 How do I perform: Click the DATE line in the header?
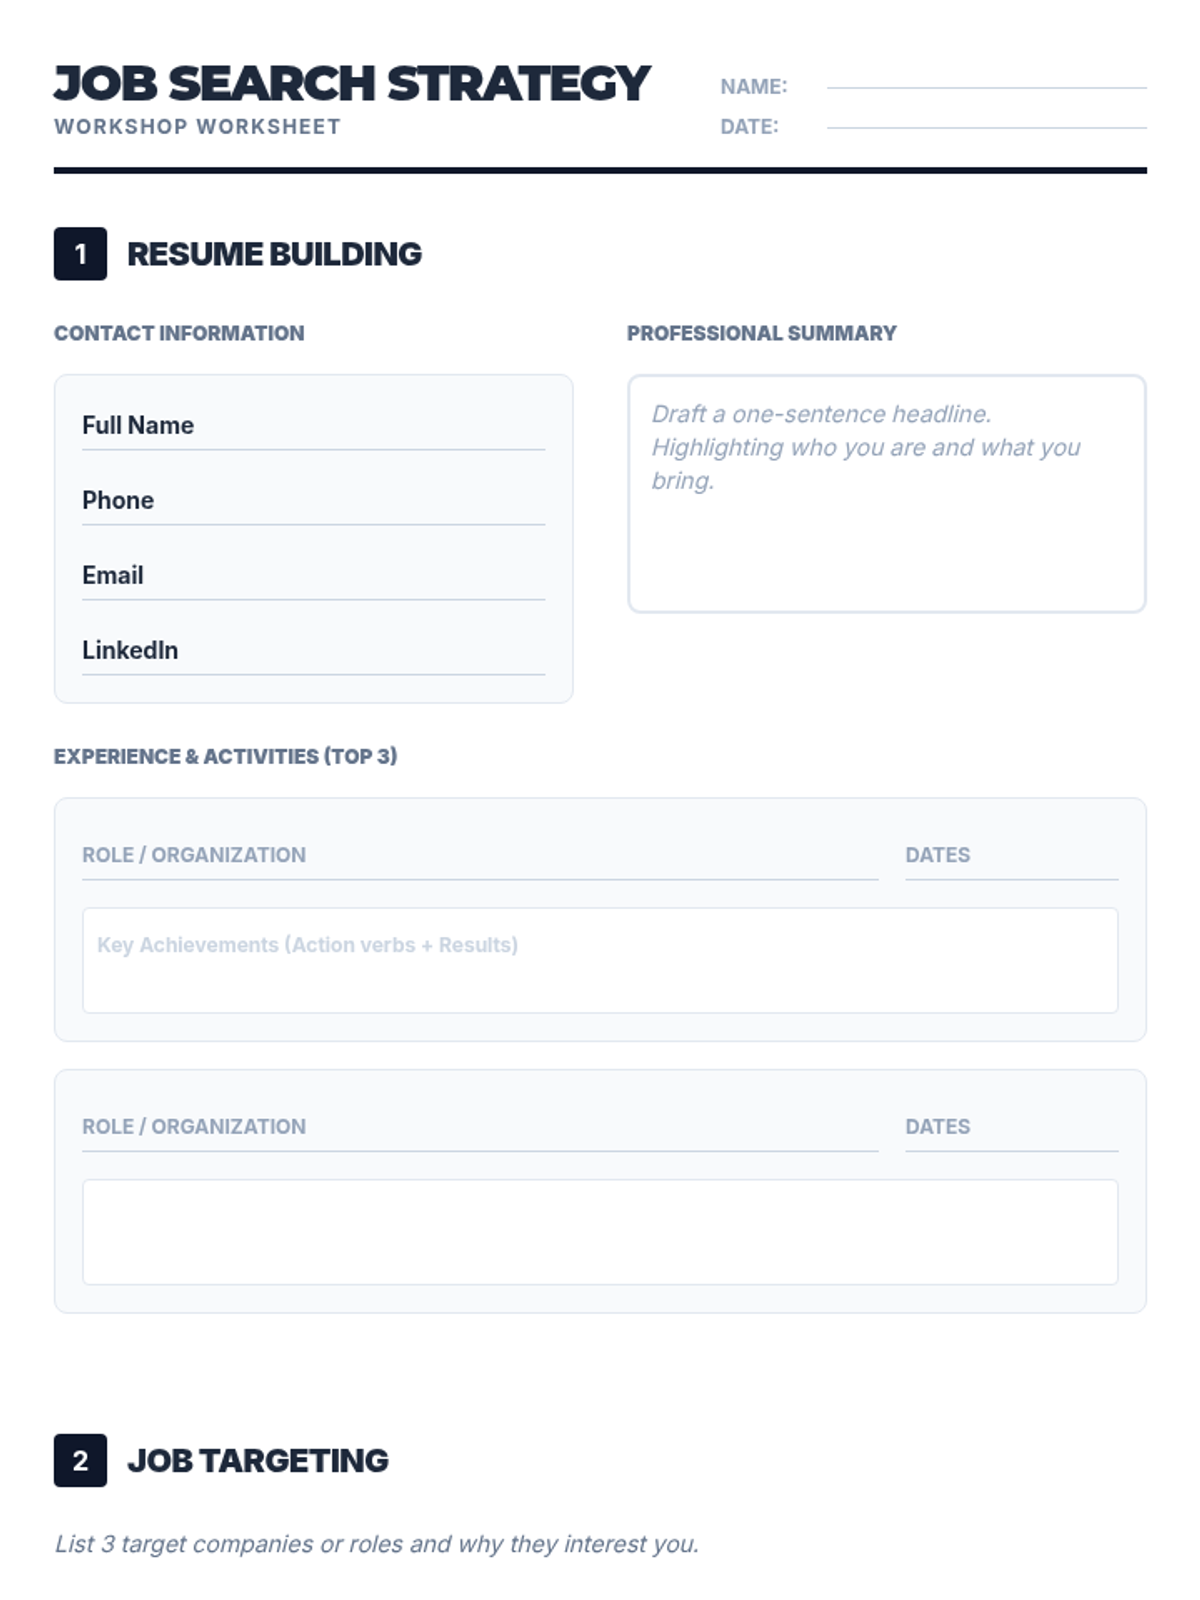[985, 121]
